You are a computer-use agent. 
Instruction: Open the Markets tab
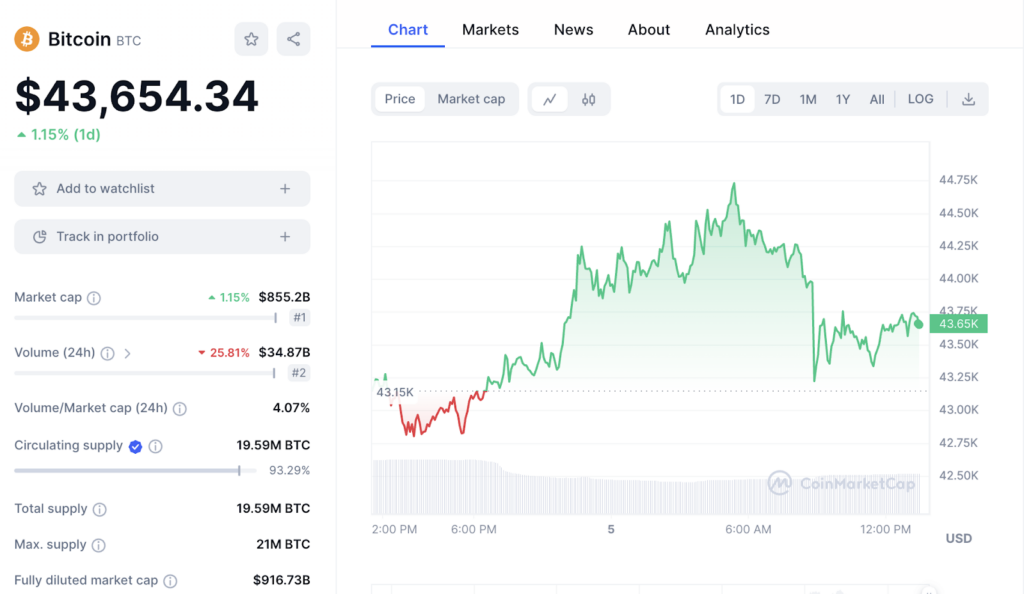tap(490, 30)
